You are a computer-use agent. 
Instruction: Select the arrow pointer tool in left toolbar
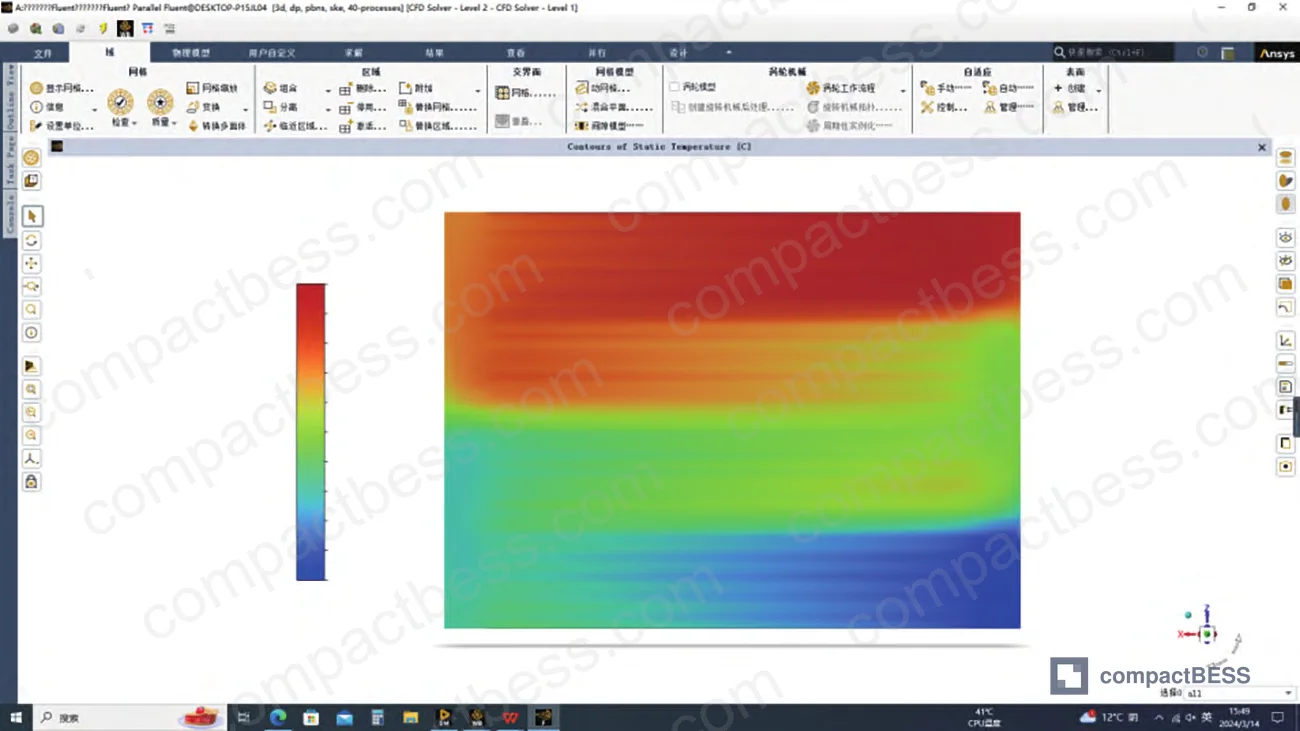[32, 216]
